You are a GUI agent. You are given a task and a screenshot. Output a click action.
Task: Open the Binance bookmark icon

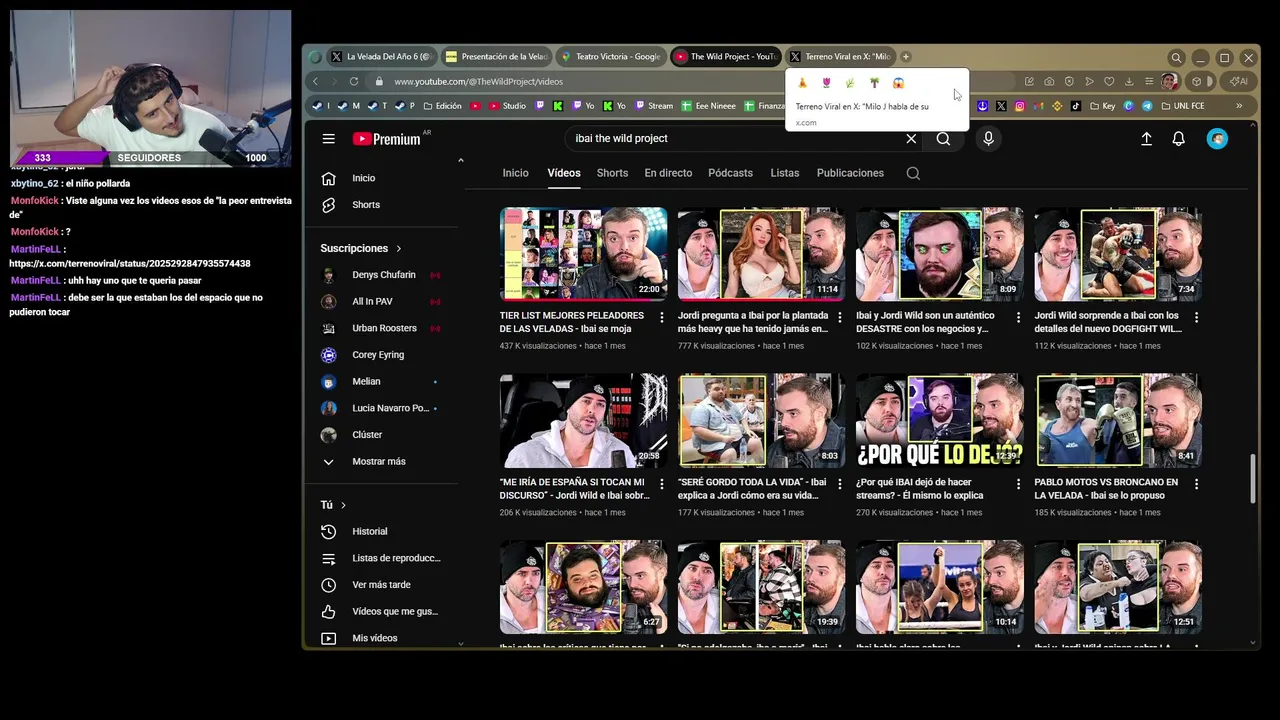[1058, 106]
